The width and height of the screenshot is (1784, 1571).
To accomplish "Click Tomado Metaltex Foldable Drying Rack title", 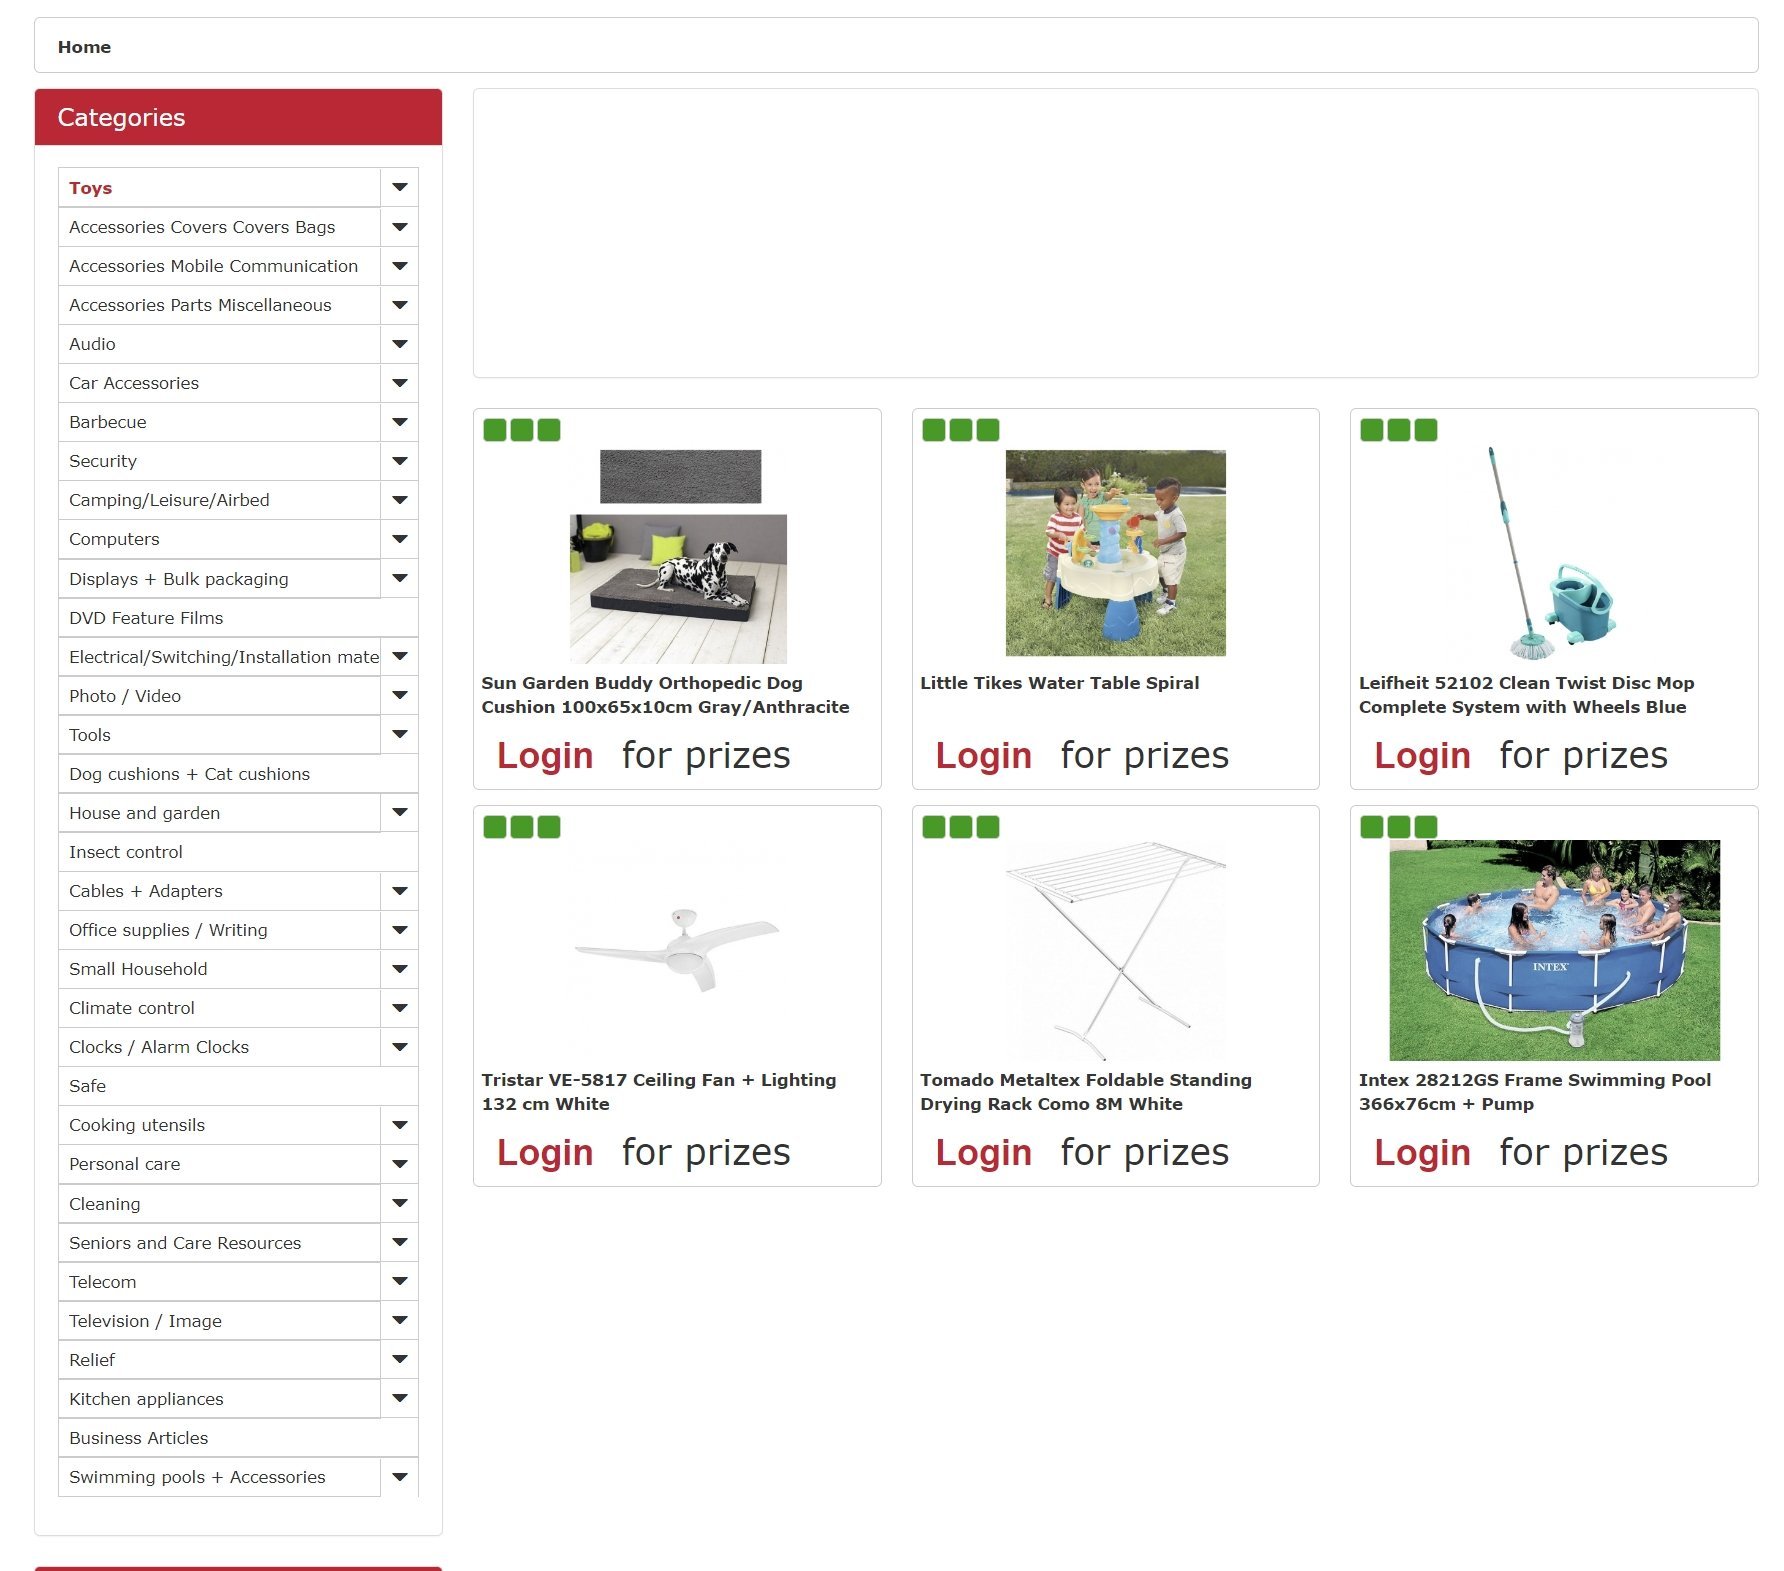I will coord(1086,1092).
